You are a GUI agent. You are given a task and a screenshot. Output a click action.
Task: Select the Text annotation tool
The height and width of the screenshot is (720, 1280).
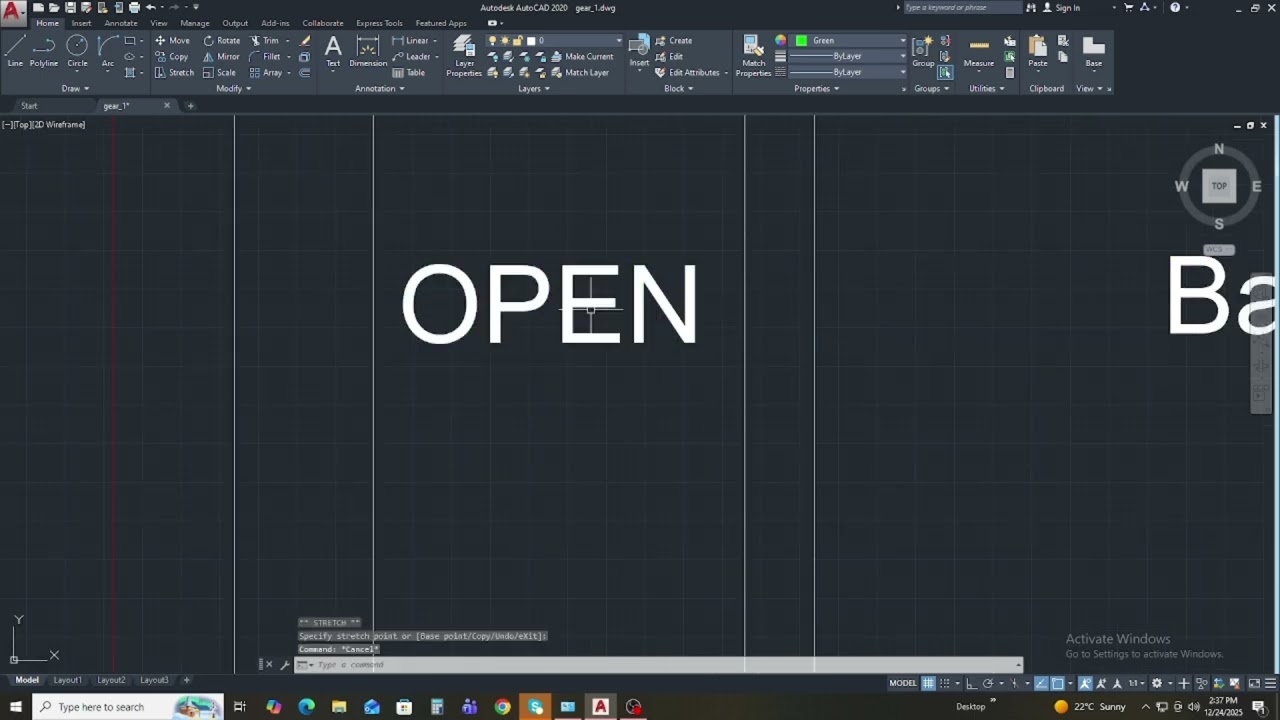point(333,51)
